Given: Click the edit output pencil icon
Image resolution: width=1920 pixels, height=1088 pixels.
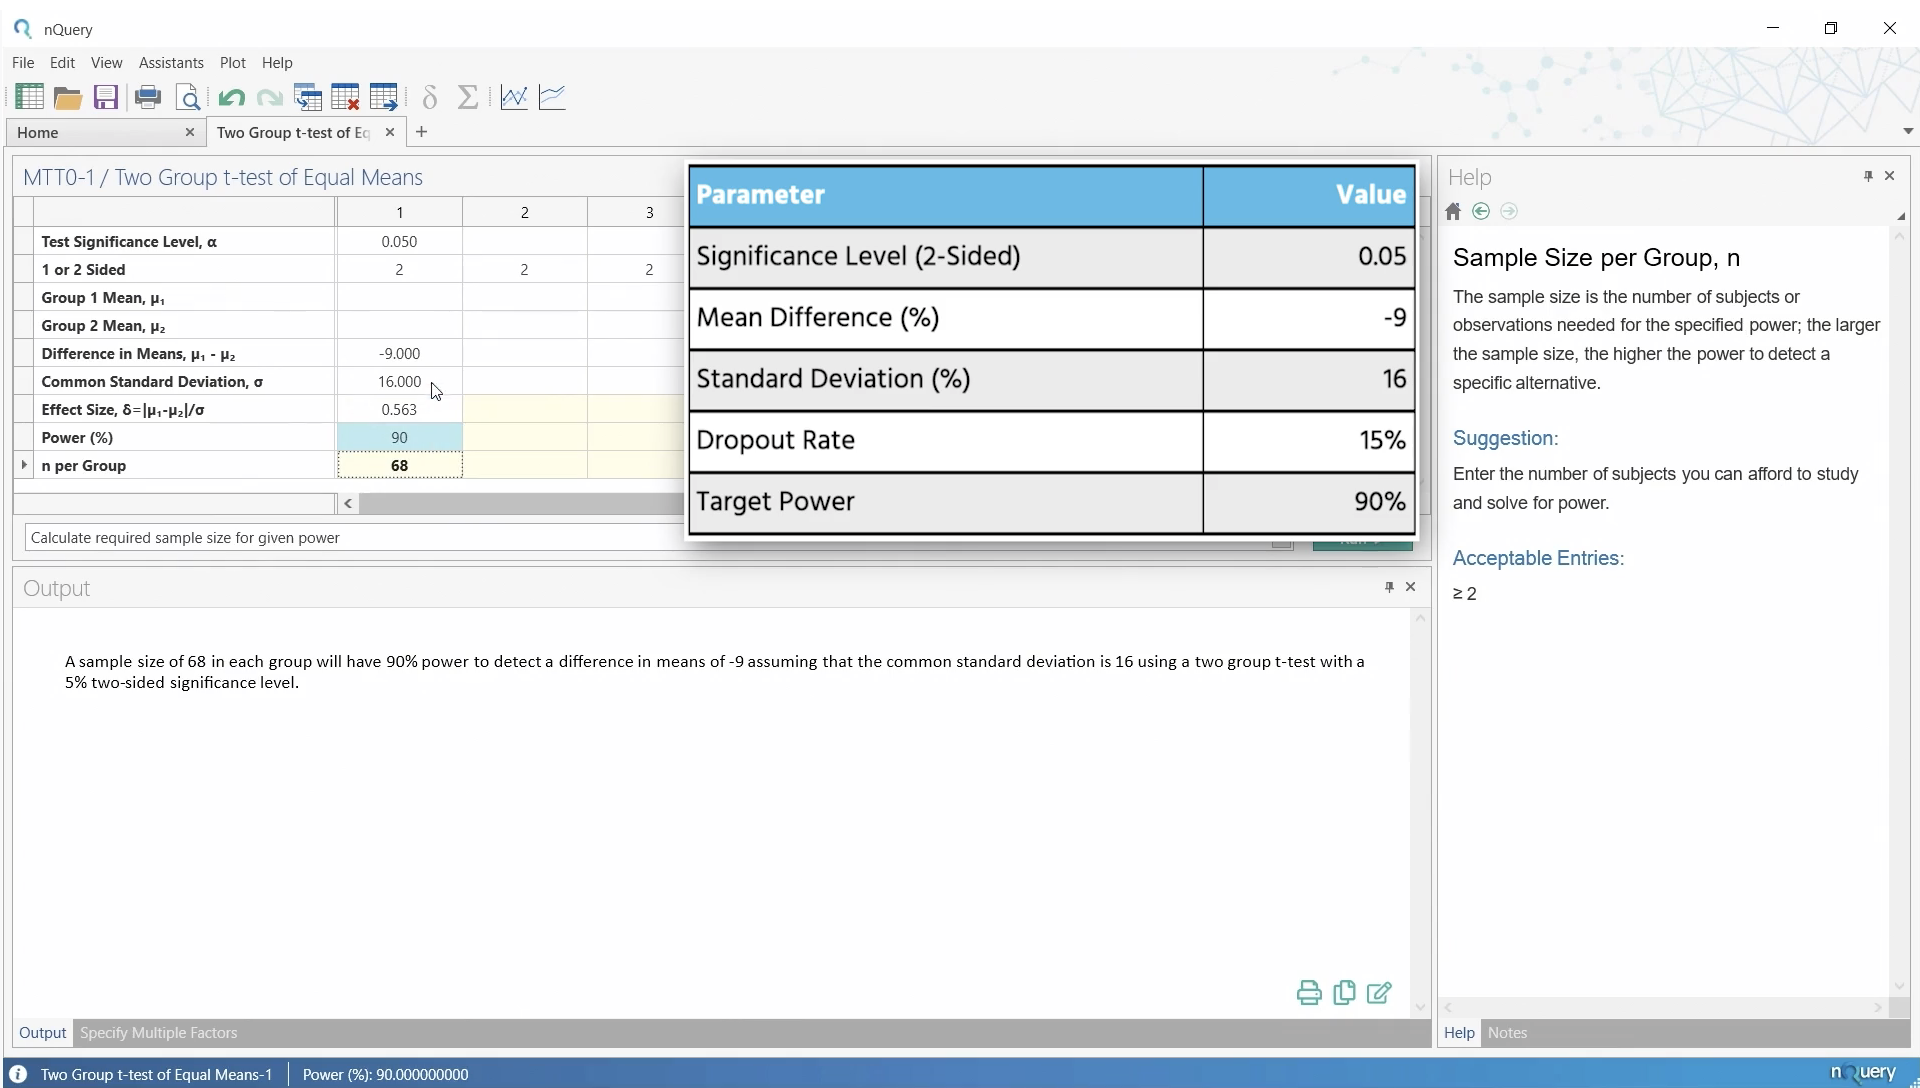Looking at the screenshot, I should pyautogui.click(x=1380, y=993).
